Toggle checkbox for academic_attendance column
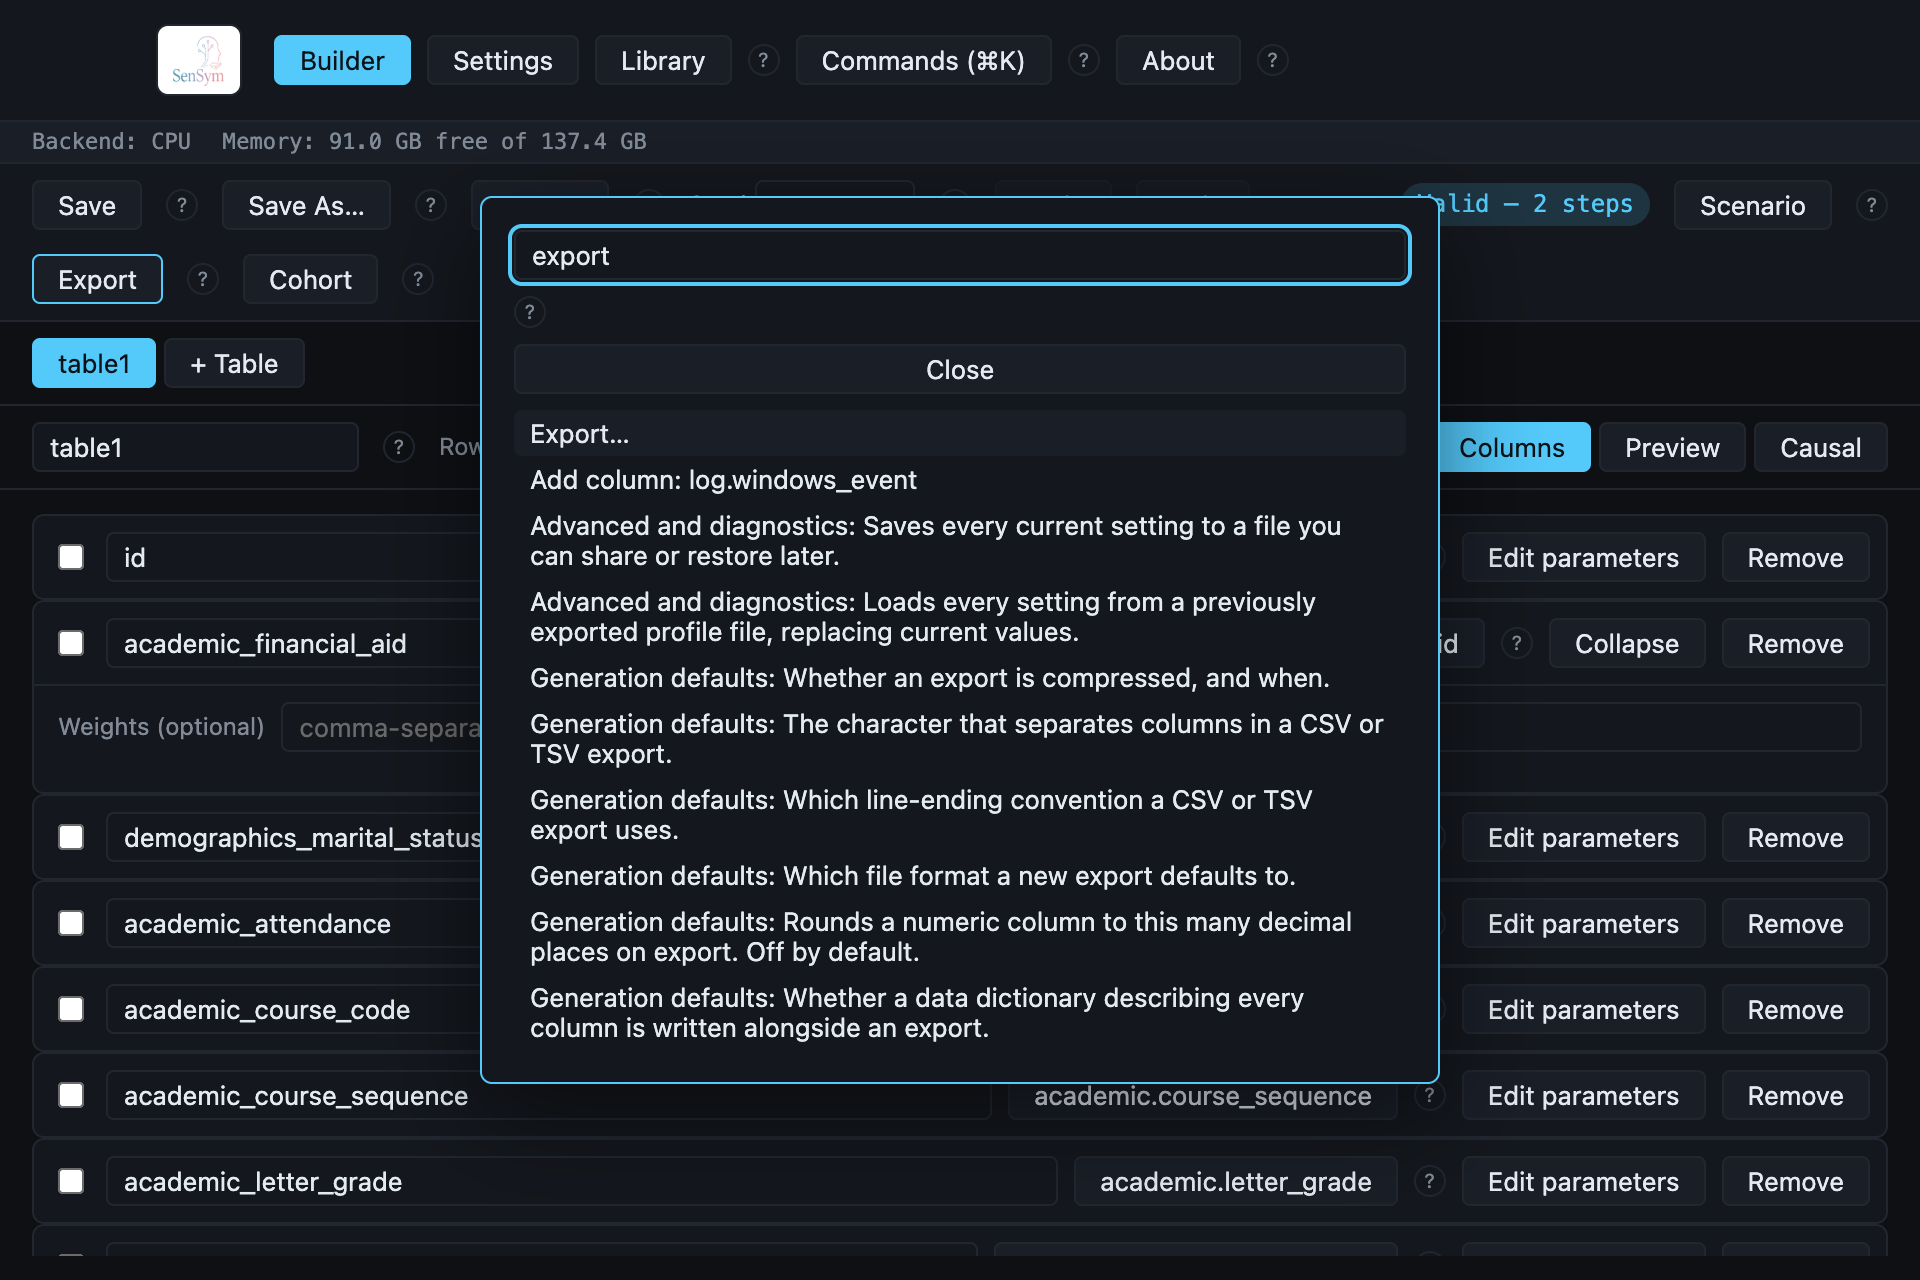Screen dimensions: 1920x1280 click(x=71, y=923)
